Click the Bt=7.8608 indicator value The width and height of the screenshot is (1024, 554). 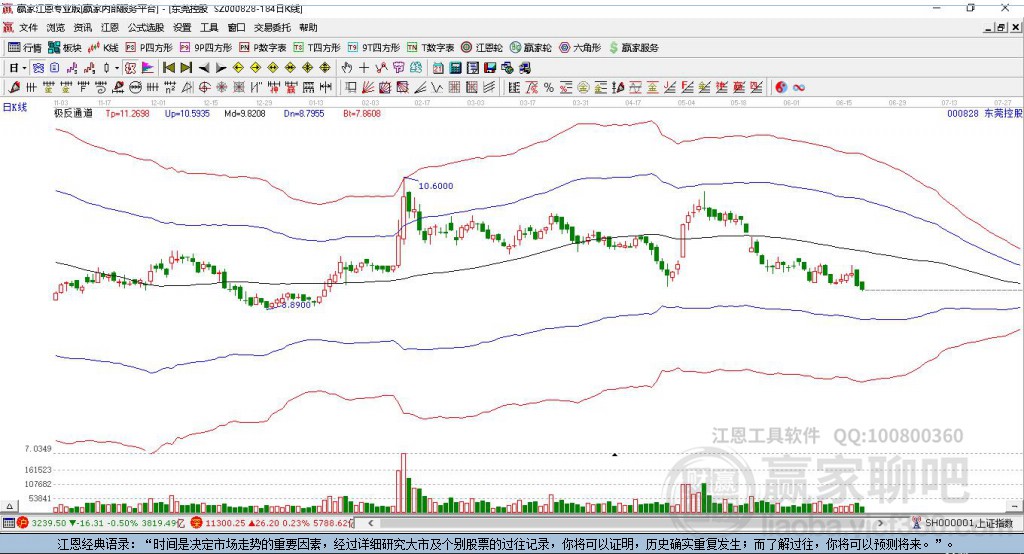[362, 113]
